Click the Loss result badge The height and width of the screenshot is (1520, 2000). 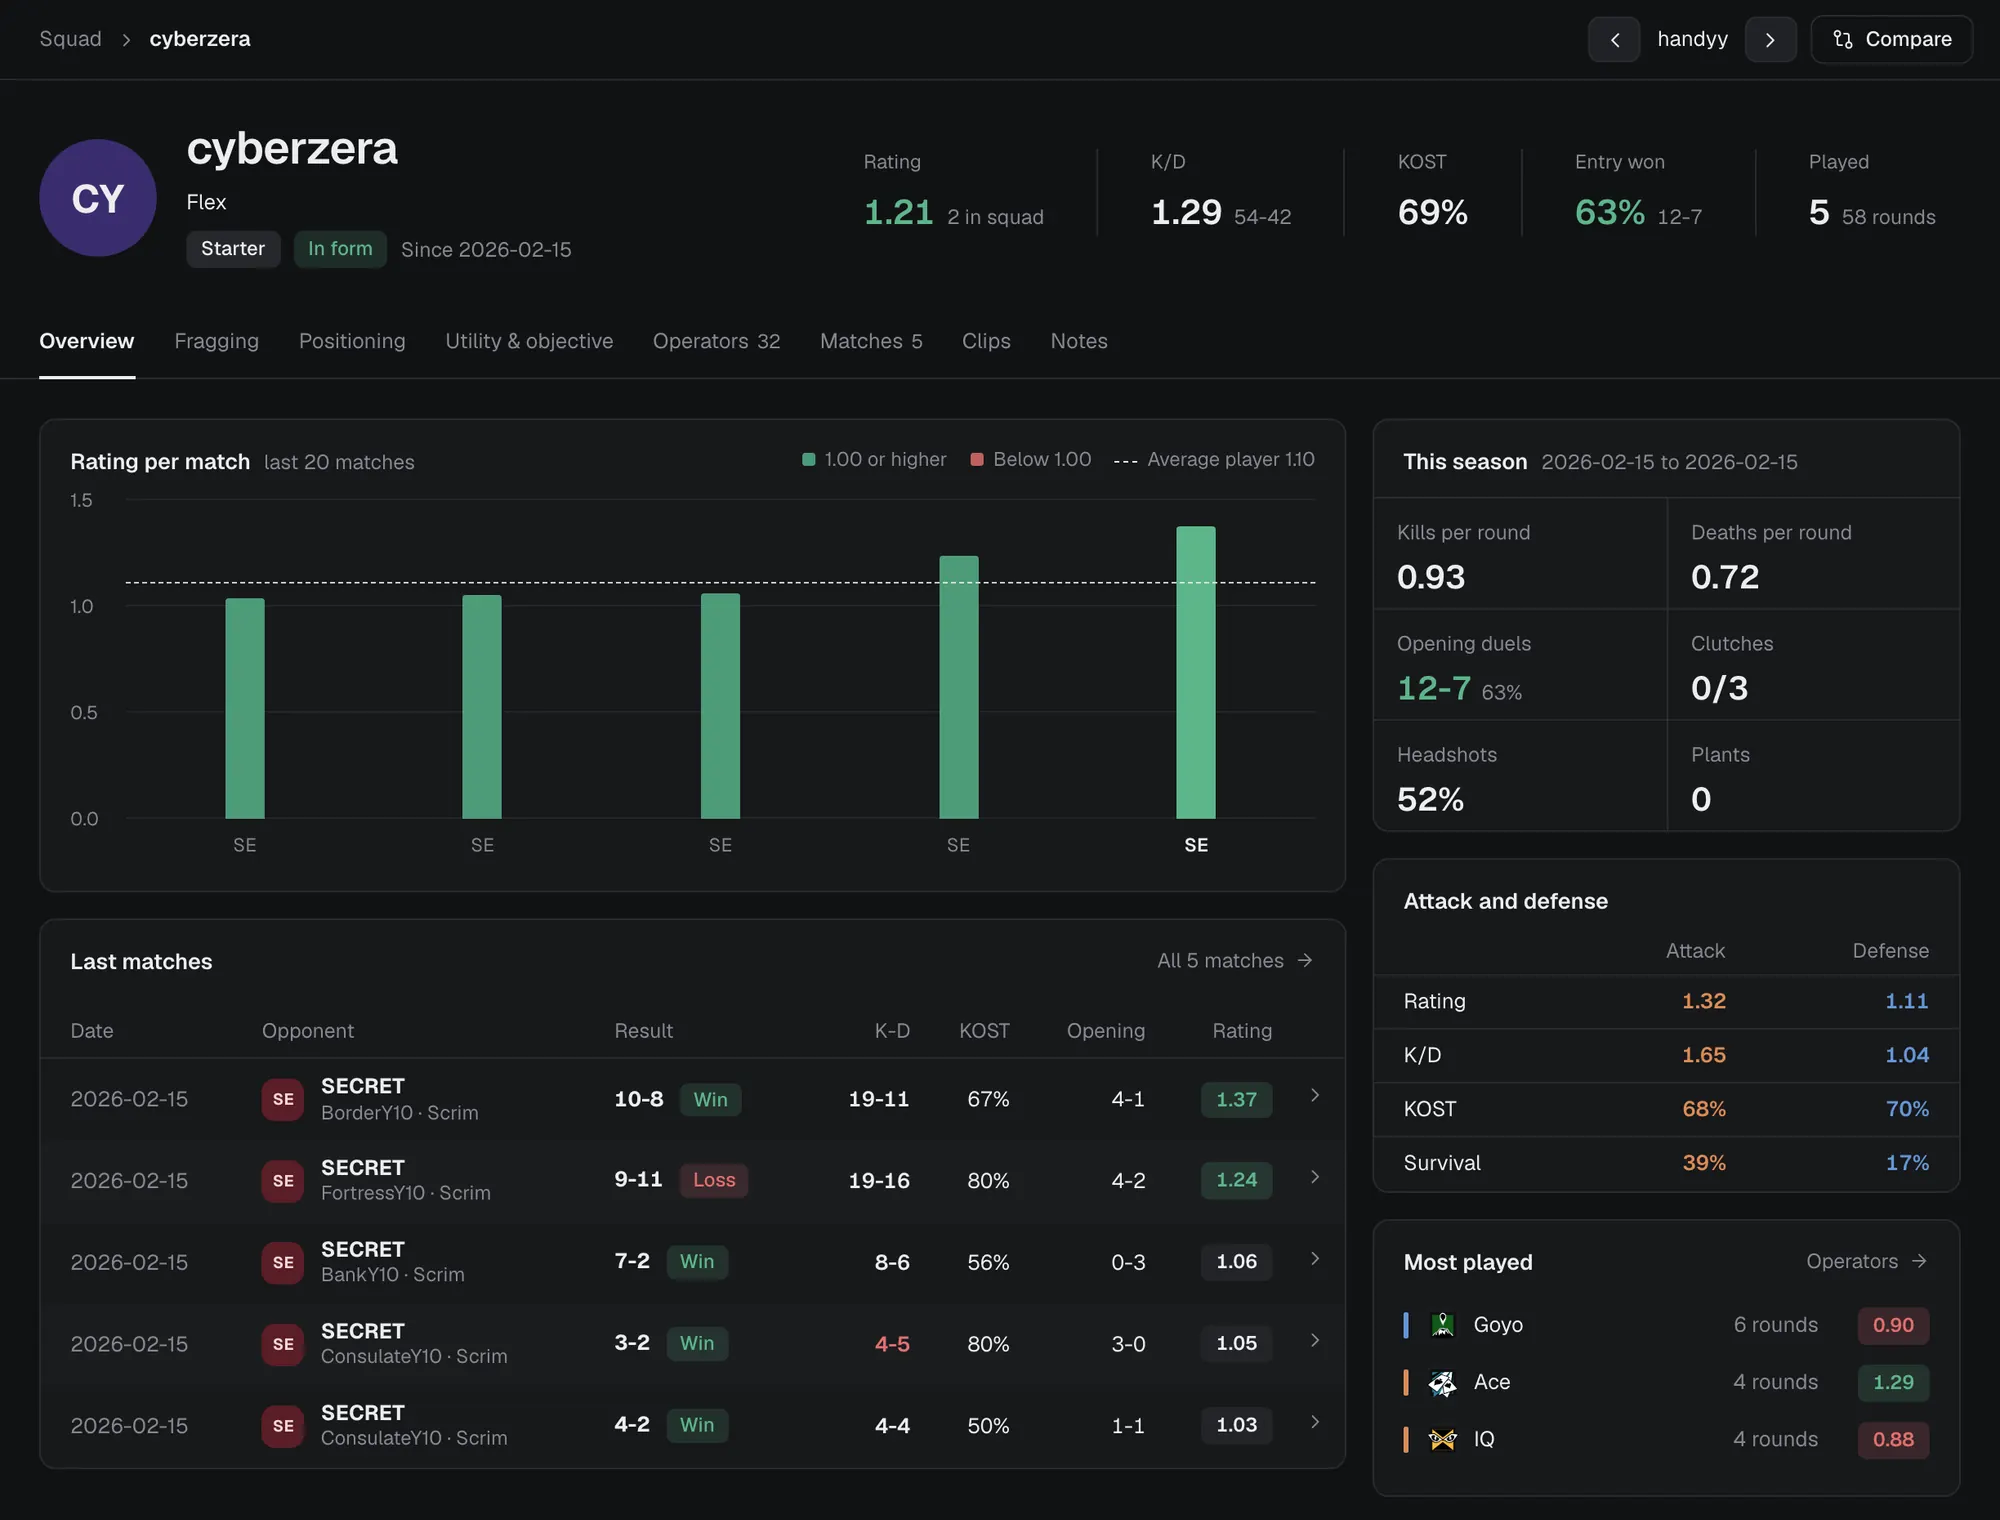(714, 1180)
